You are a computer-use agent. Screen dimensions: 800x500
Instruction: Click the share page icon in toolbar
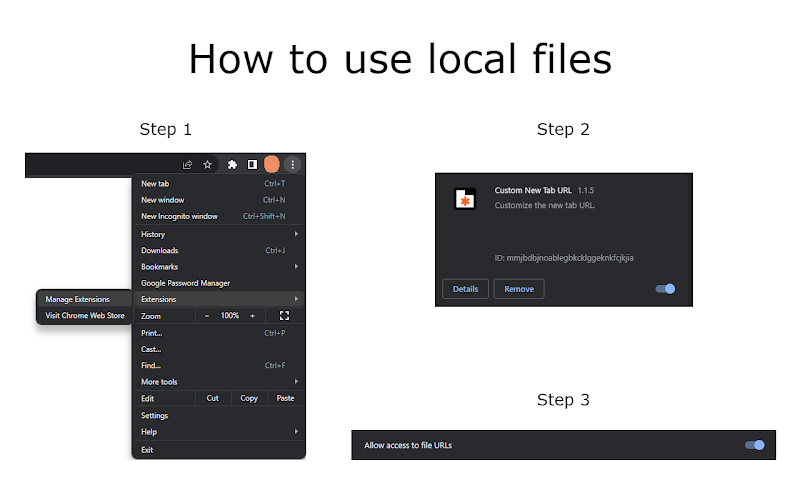coord(187,165)
